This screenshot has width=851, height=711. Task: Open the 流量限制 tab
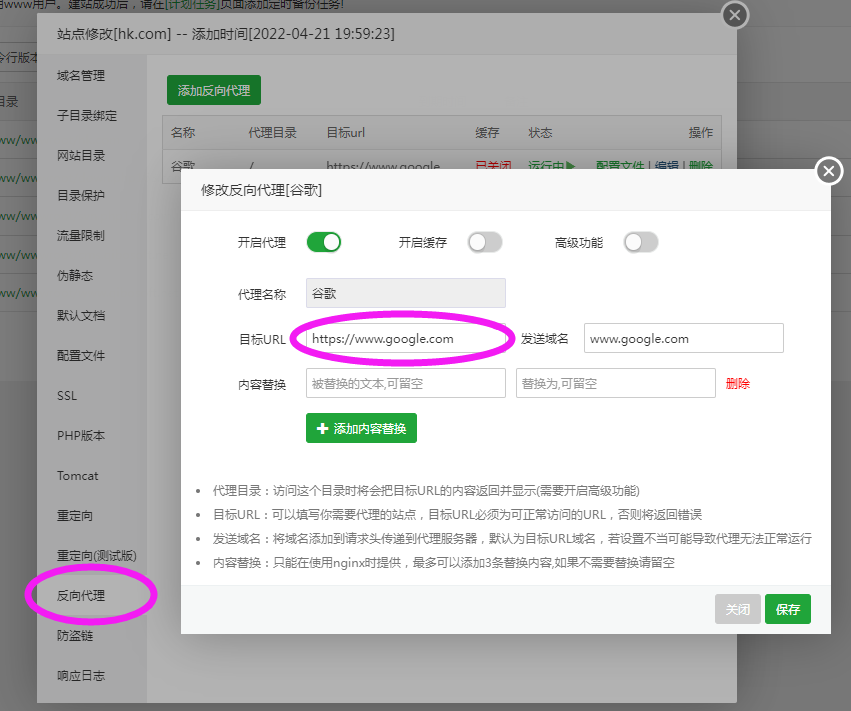(x=81, y=236)
